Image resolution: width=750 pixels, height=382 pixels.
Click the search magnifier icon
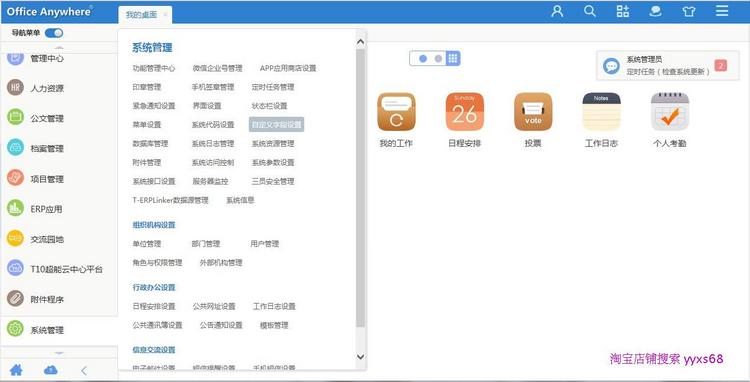(x=590, y=11)
